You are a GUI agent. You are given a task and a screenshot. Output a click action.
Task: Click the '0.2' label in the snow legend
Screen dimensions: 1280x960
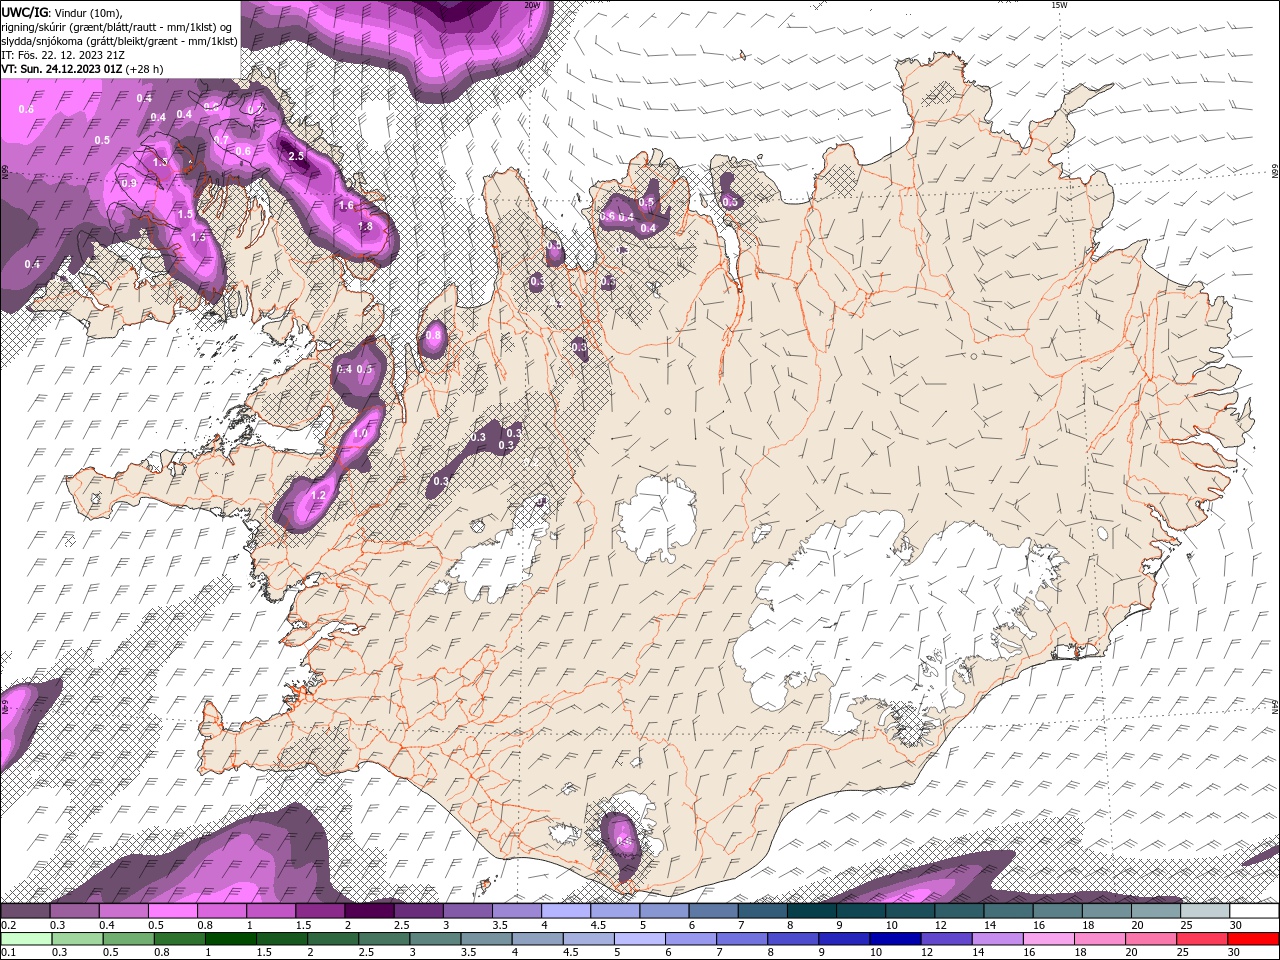(9, 925)
